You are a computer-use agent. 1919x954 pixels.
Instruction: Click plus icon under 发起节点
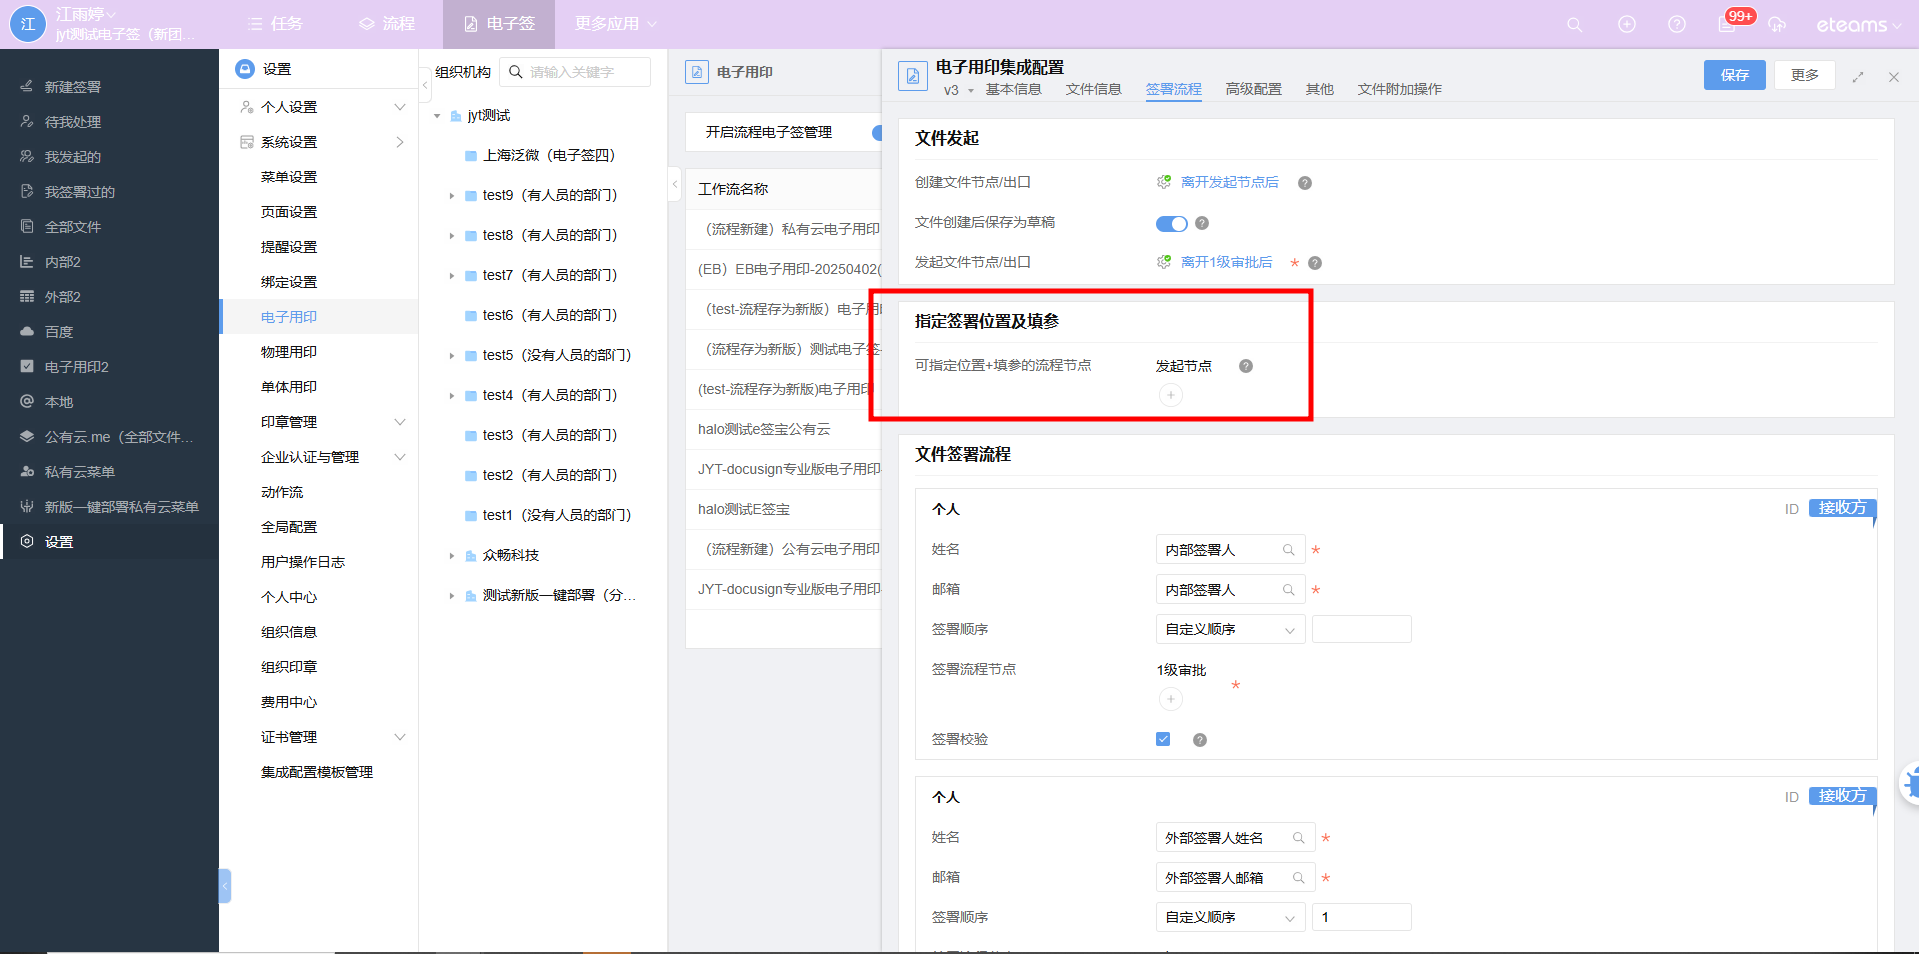tap(1170, 395)
